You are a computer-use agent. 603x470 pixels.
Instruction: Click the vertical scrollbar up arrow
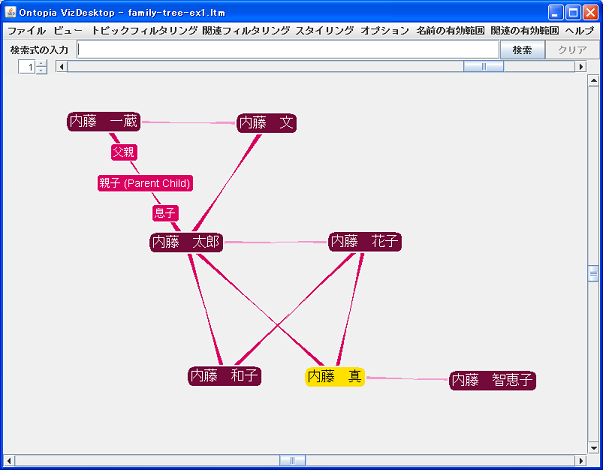click(x=593, y=80)
